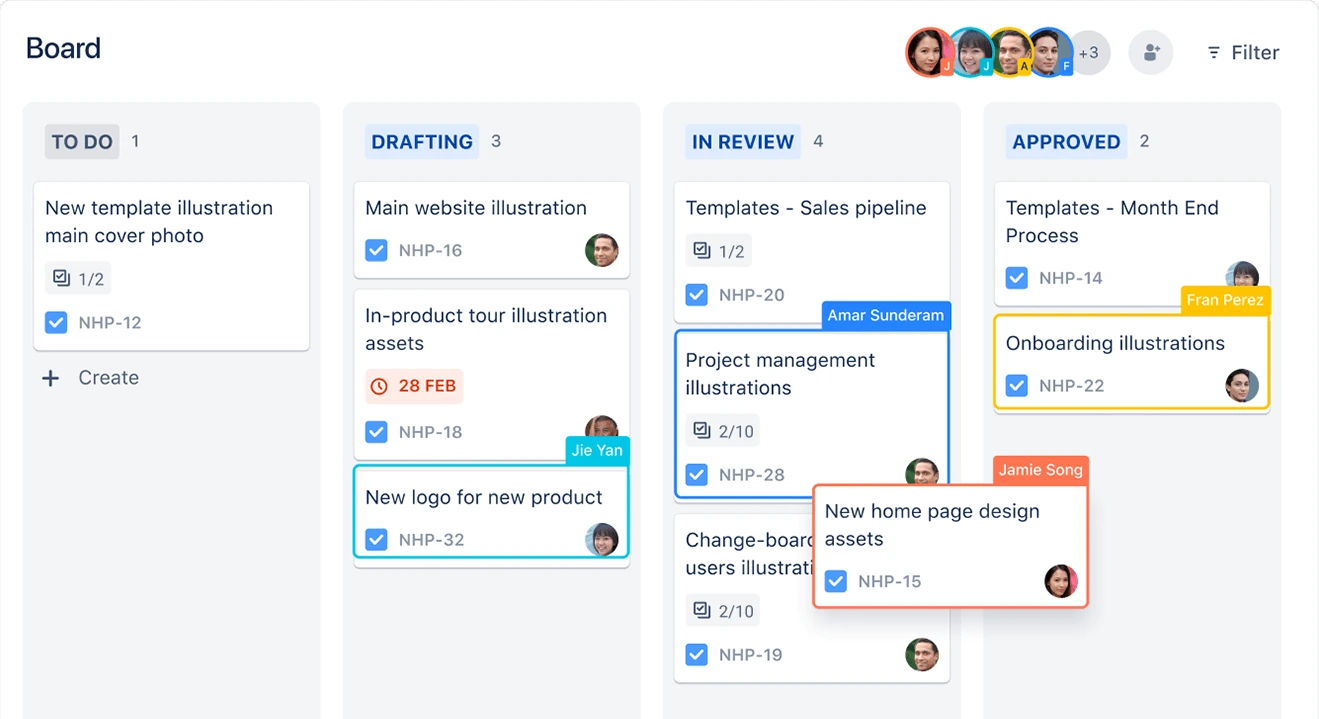
Task: Click the APPROVED column header
Action: (x=1066, y=141)
